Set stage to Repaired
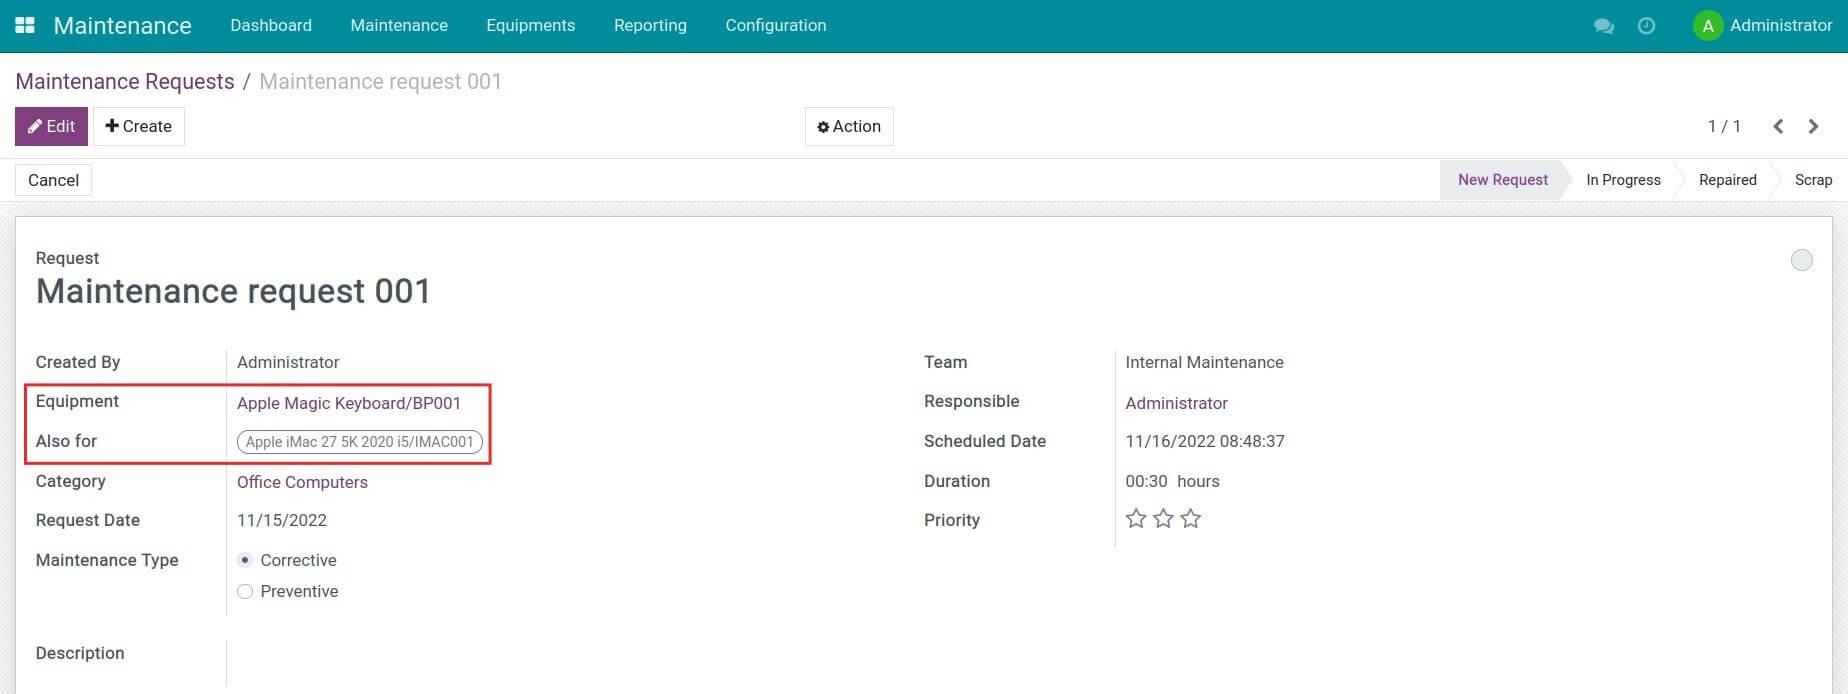 [1727, 180]
